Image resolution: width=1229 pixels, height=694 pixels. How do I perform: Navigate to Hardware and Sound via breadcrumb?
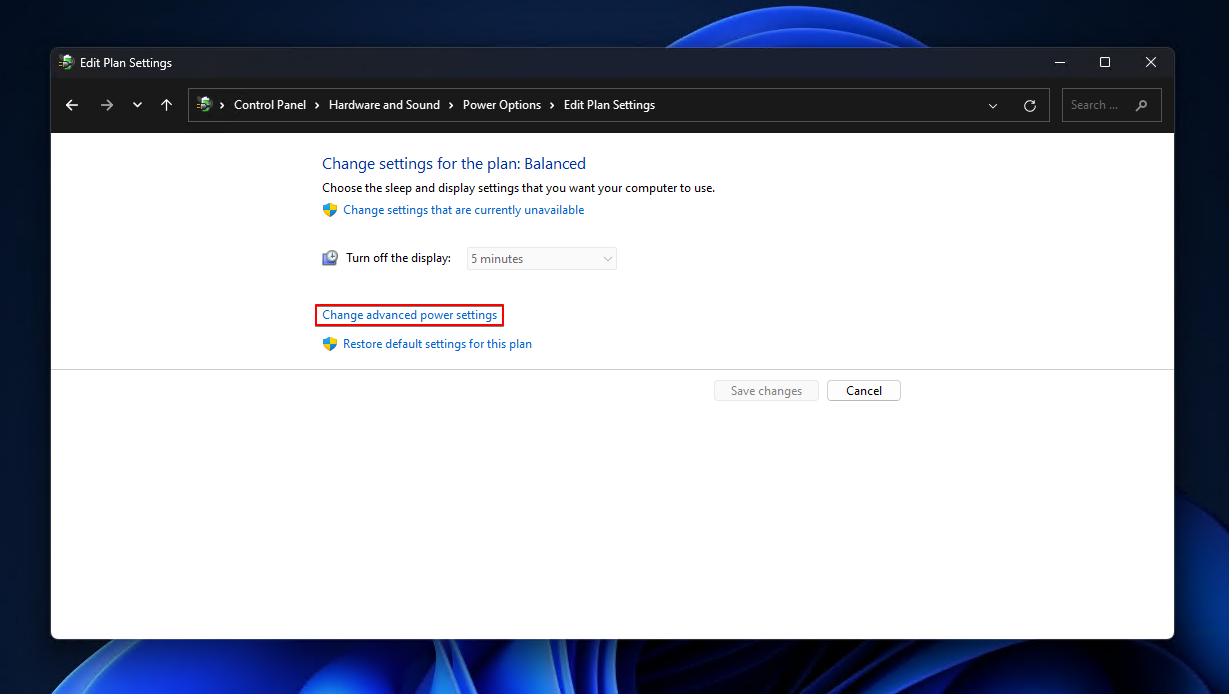coord(384,104)
